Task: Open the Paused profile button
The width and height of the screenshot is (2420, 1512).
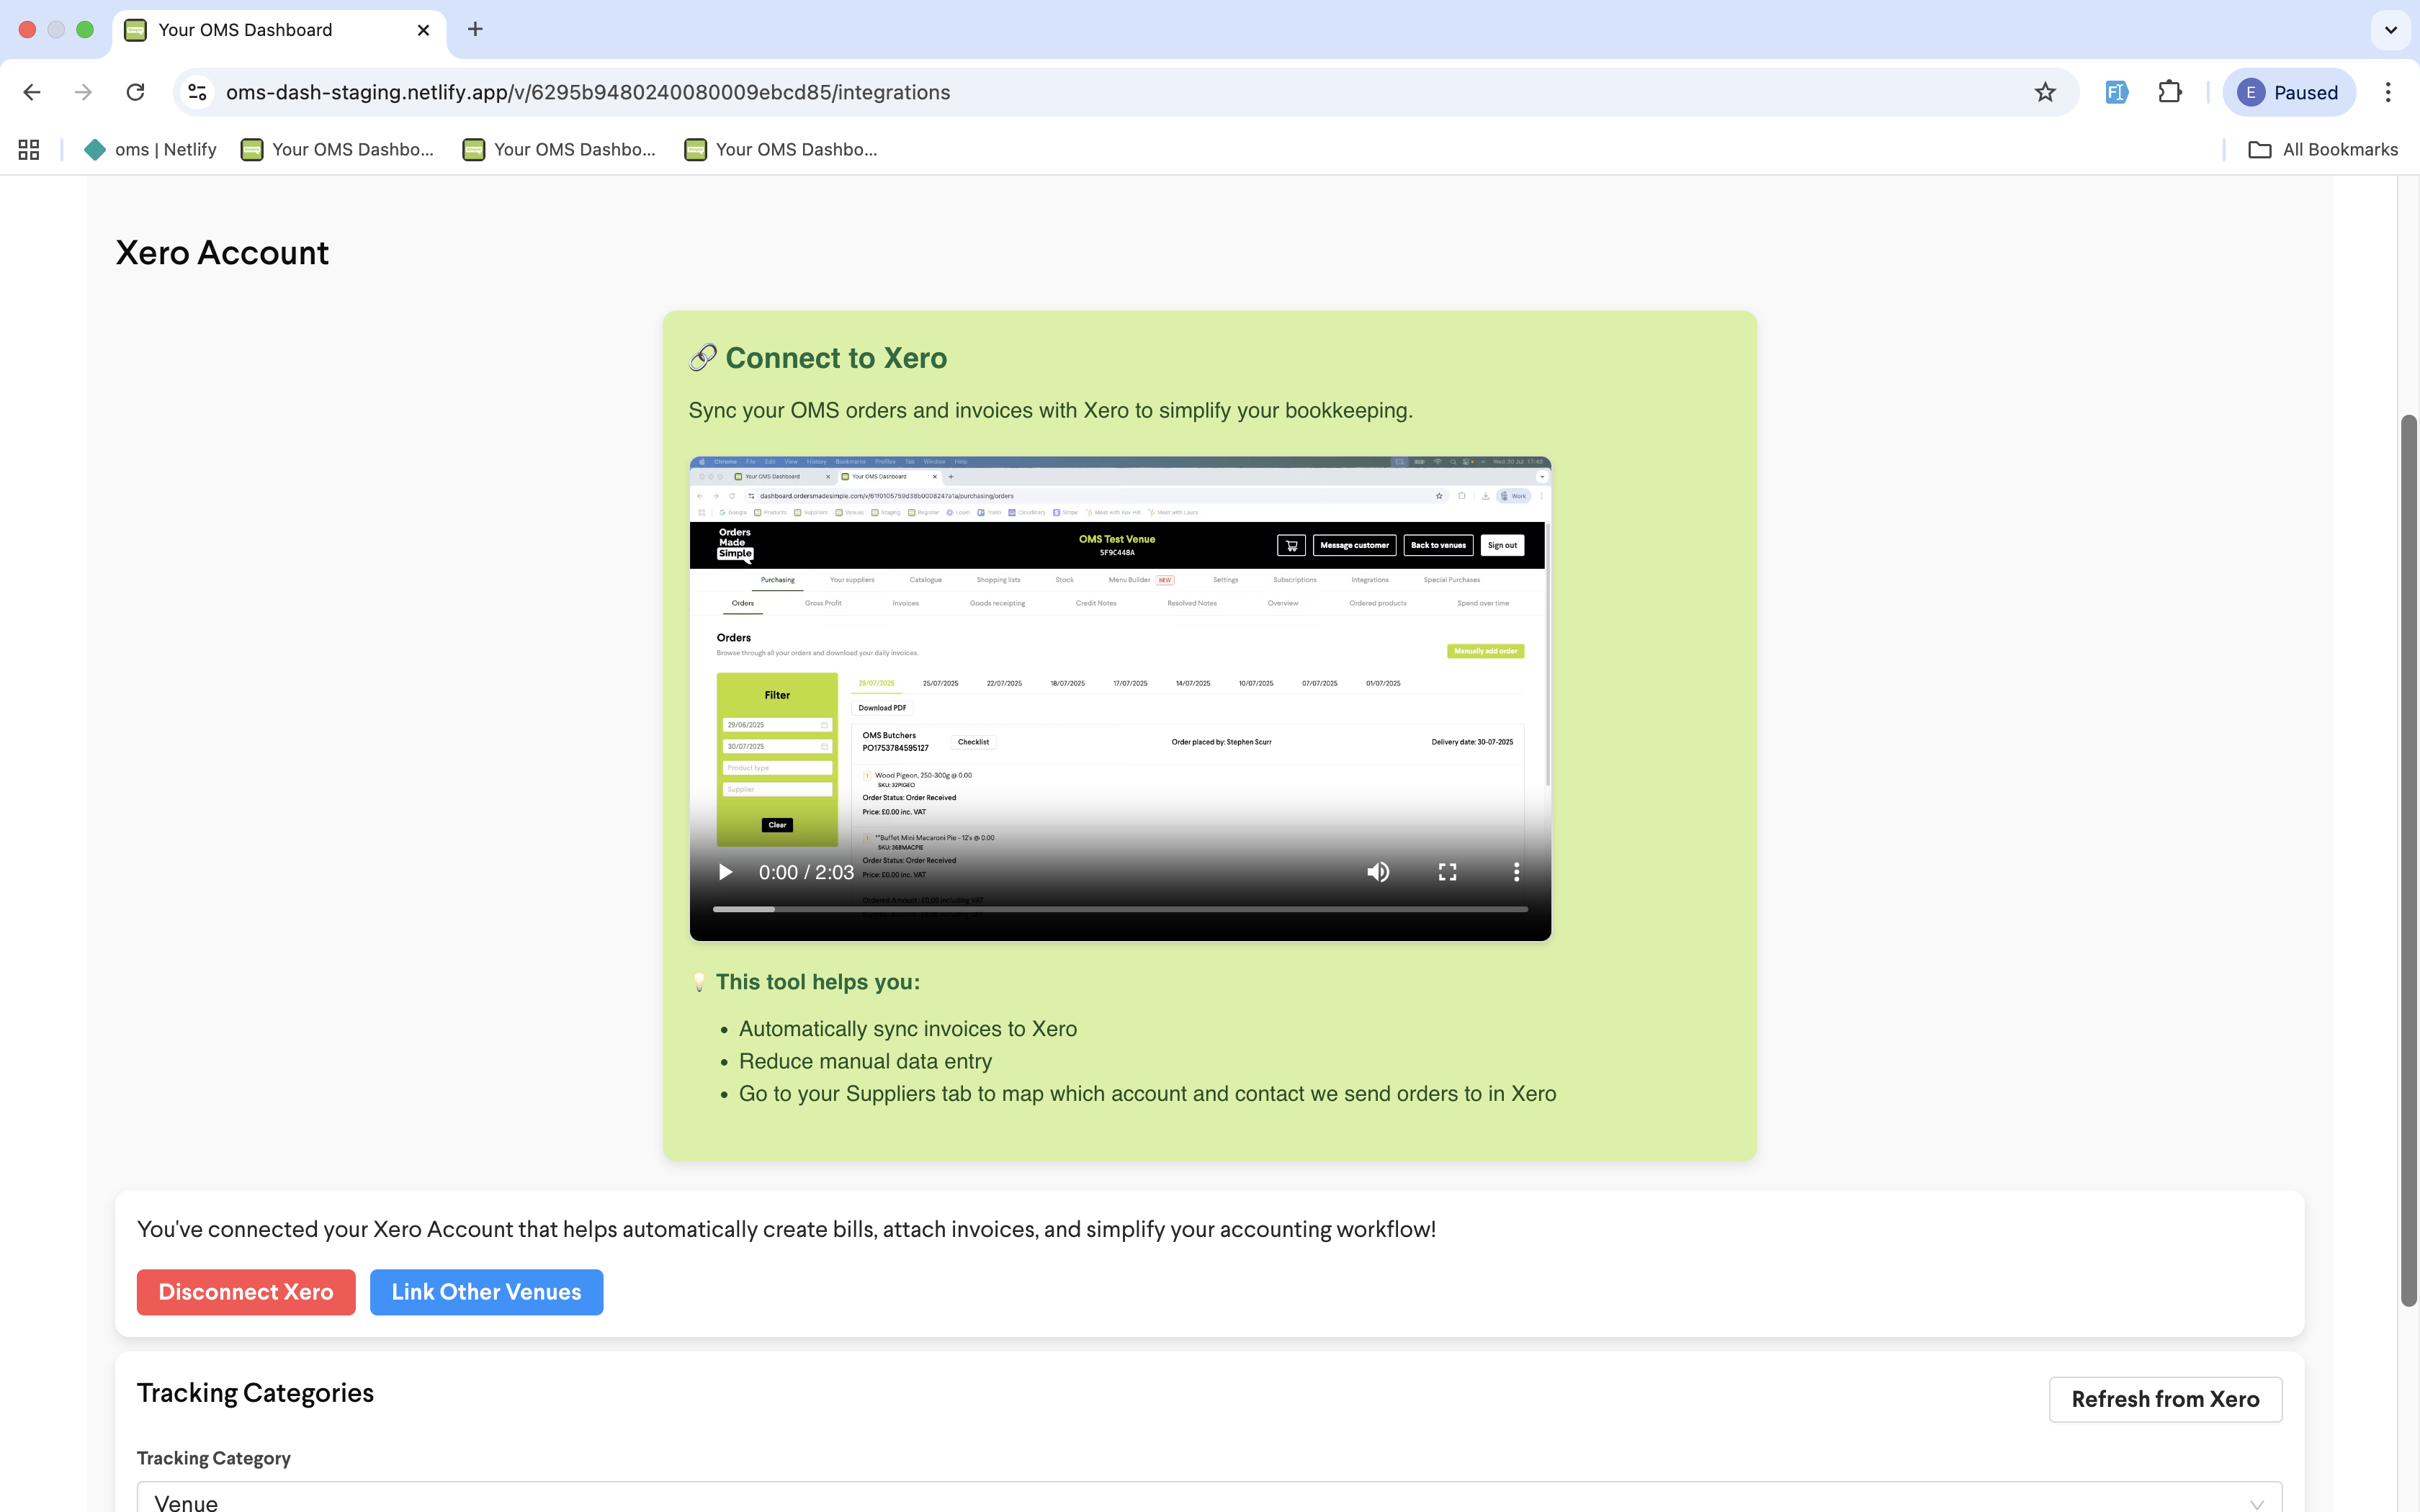Action: click(2288, 92)
